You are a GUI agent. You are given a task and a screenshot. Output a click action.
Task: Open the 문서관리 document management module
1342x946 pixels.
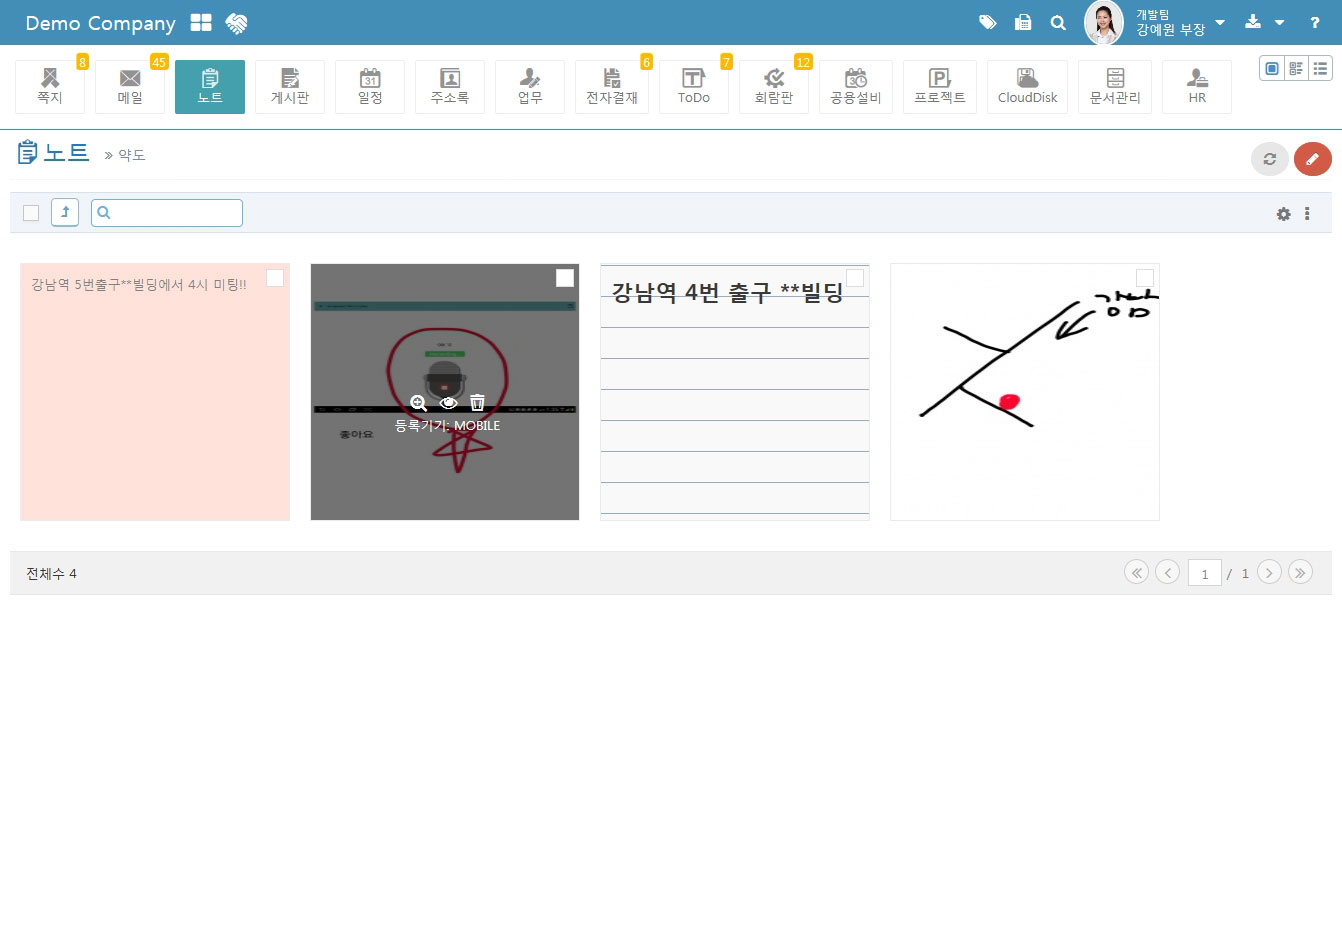[1115, 87]
